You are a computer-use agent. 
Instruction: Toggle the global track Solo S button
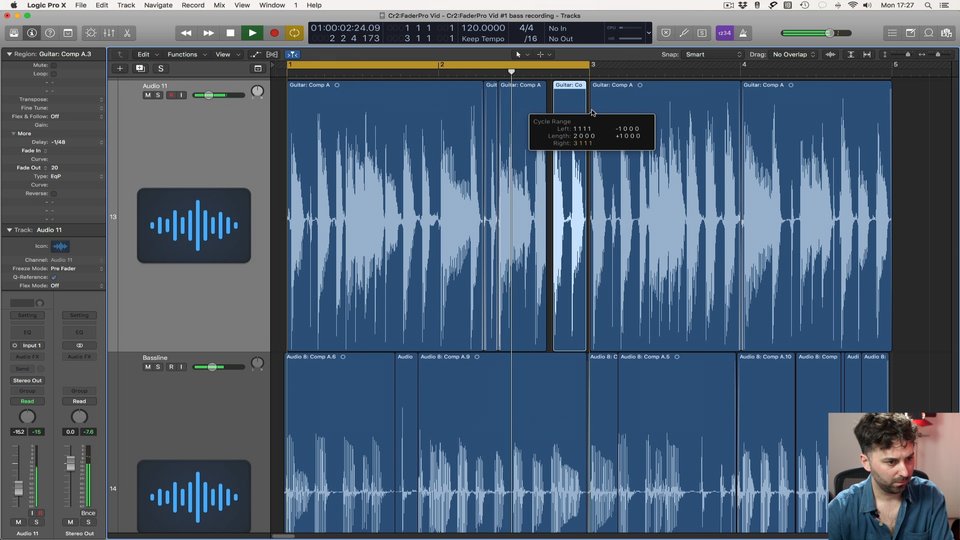(x=160, y=69)
